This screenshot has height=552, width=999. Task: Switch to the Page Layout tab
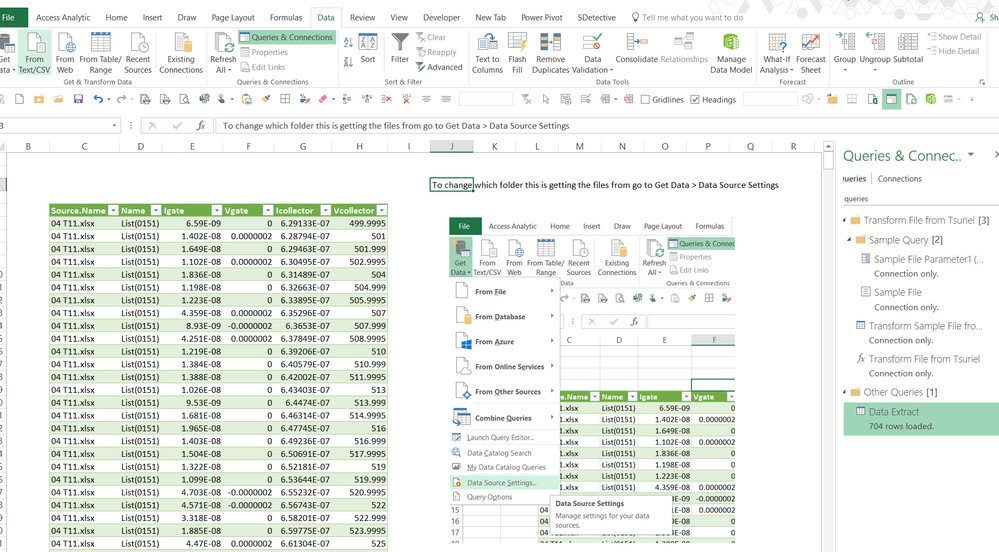[233, 17]
